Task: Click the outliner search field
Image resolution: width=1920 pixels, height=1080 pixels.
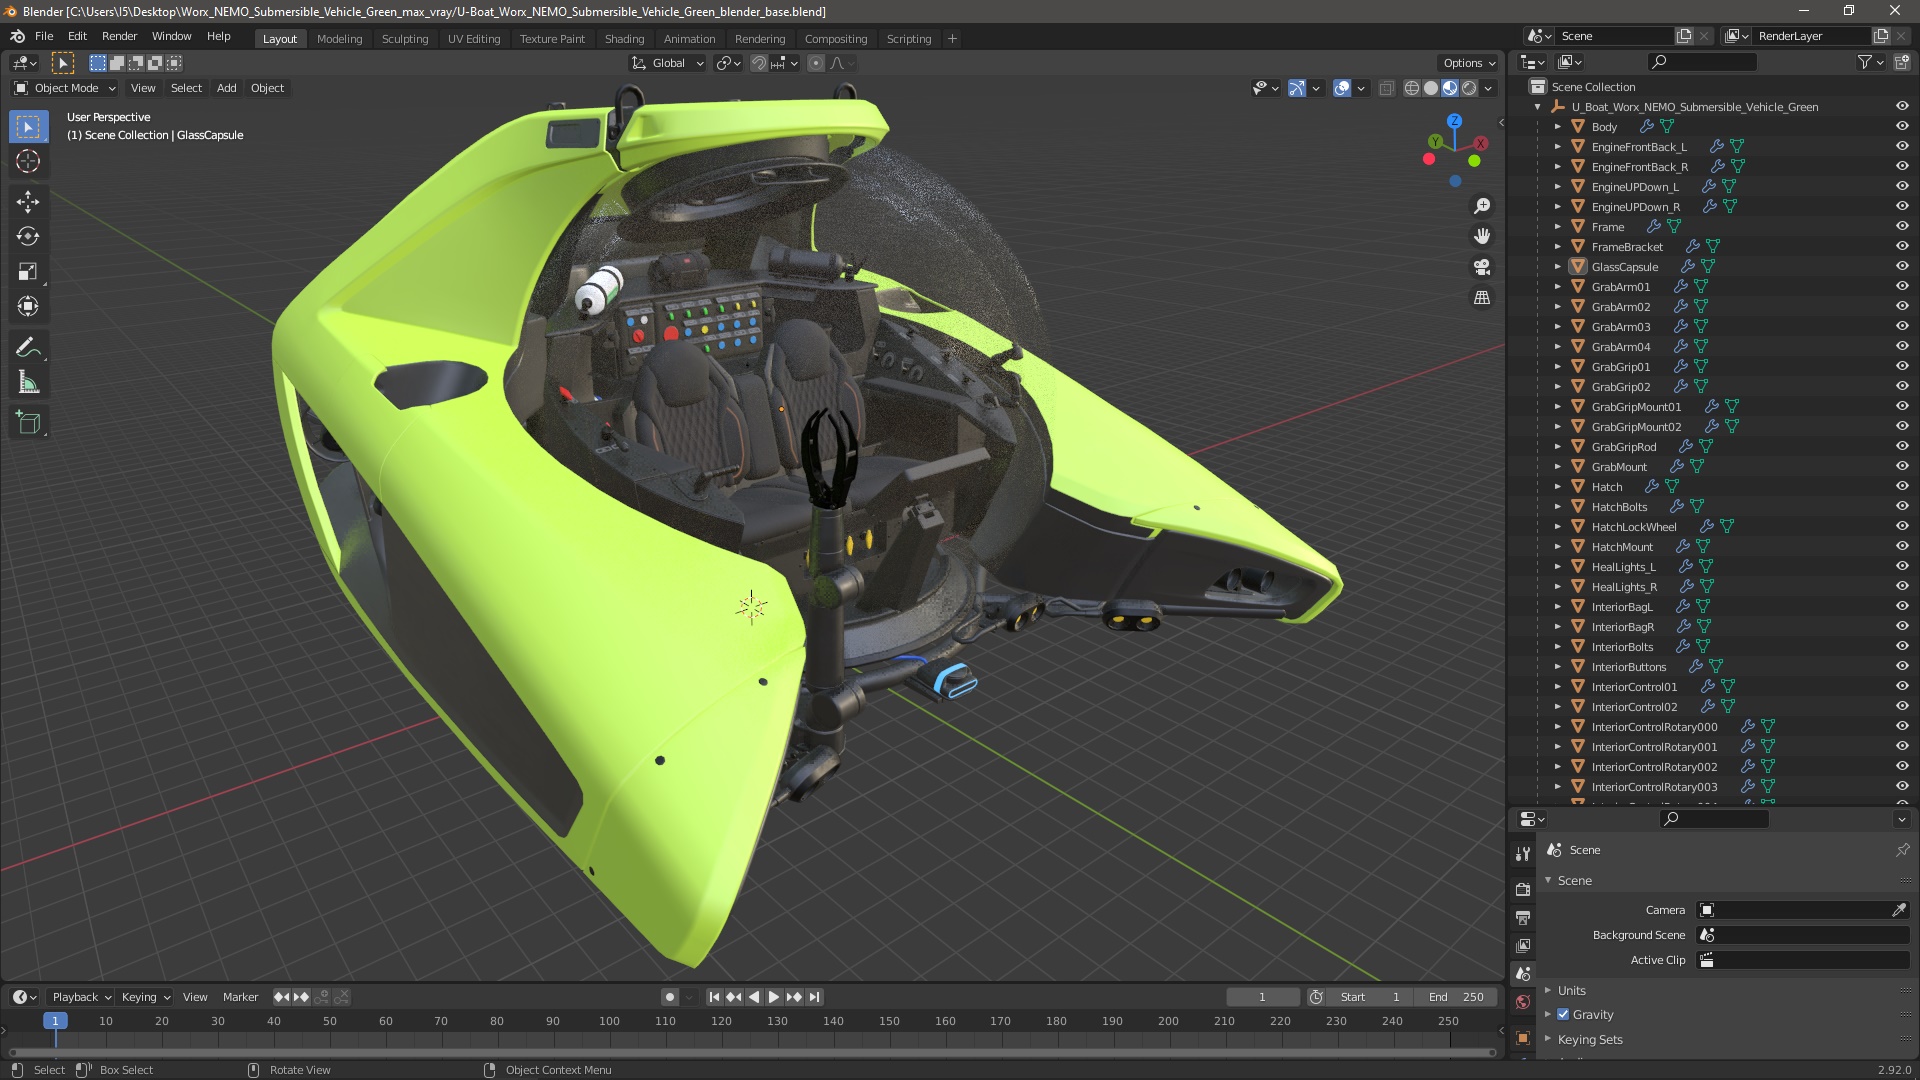Action: point(1701,62)
